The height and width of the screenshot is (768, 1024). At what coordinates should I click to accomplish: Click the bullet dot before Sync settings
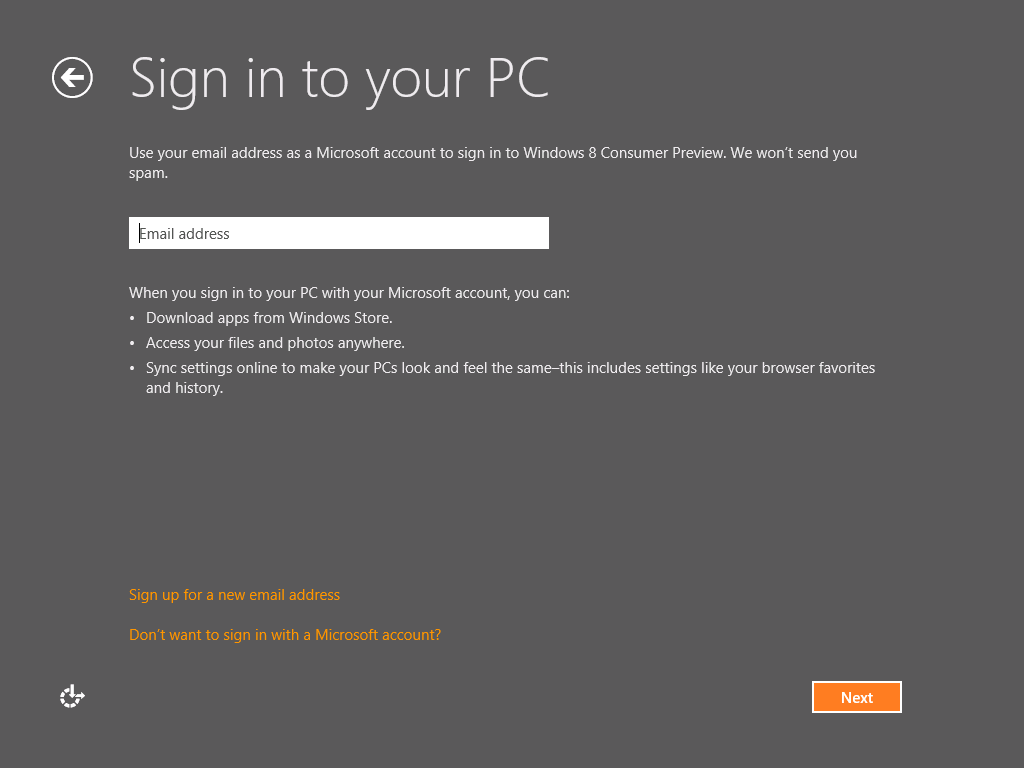pyautogui.click(x=134, y=369)
